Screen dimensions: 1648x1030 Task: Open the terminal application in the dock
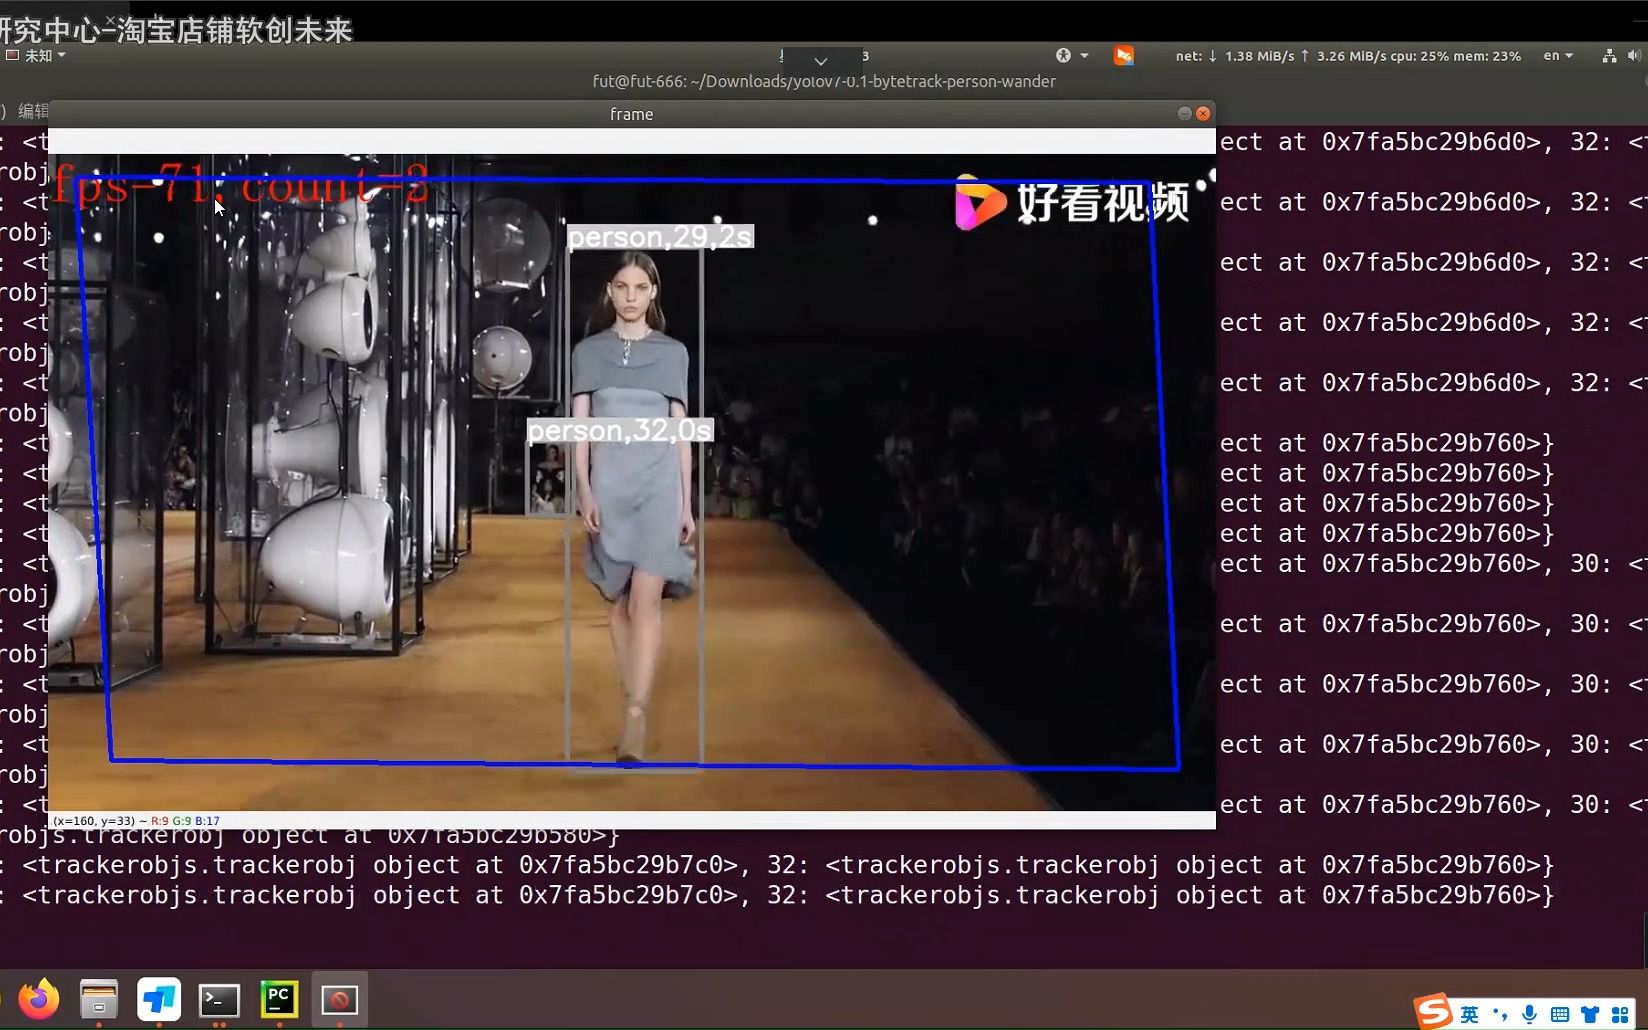tap(219, 1000)
